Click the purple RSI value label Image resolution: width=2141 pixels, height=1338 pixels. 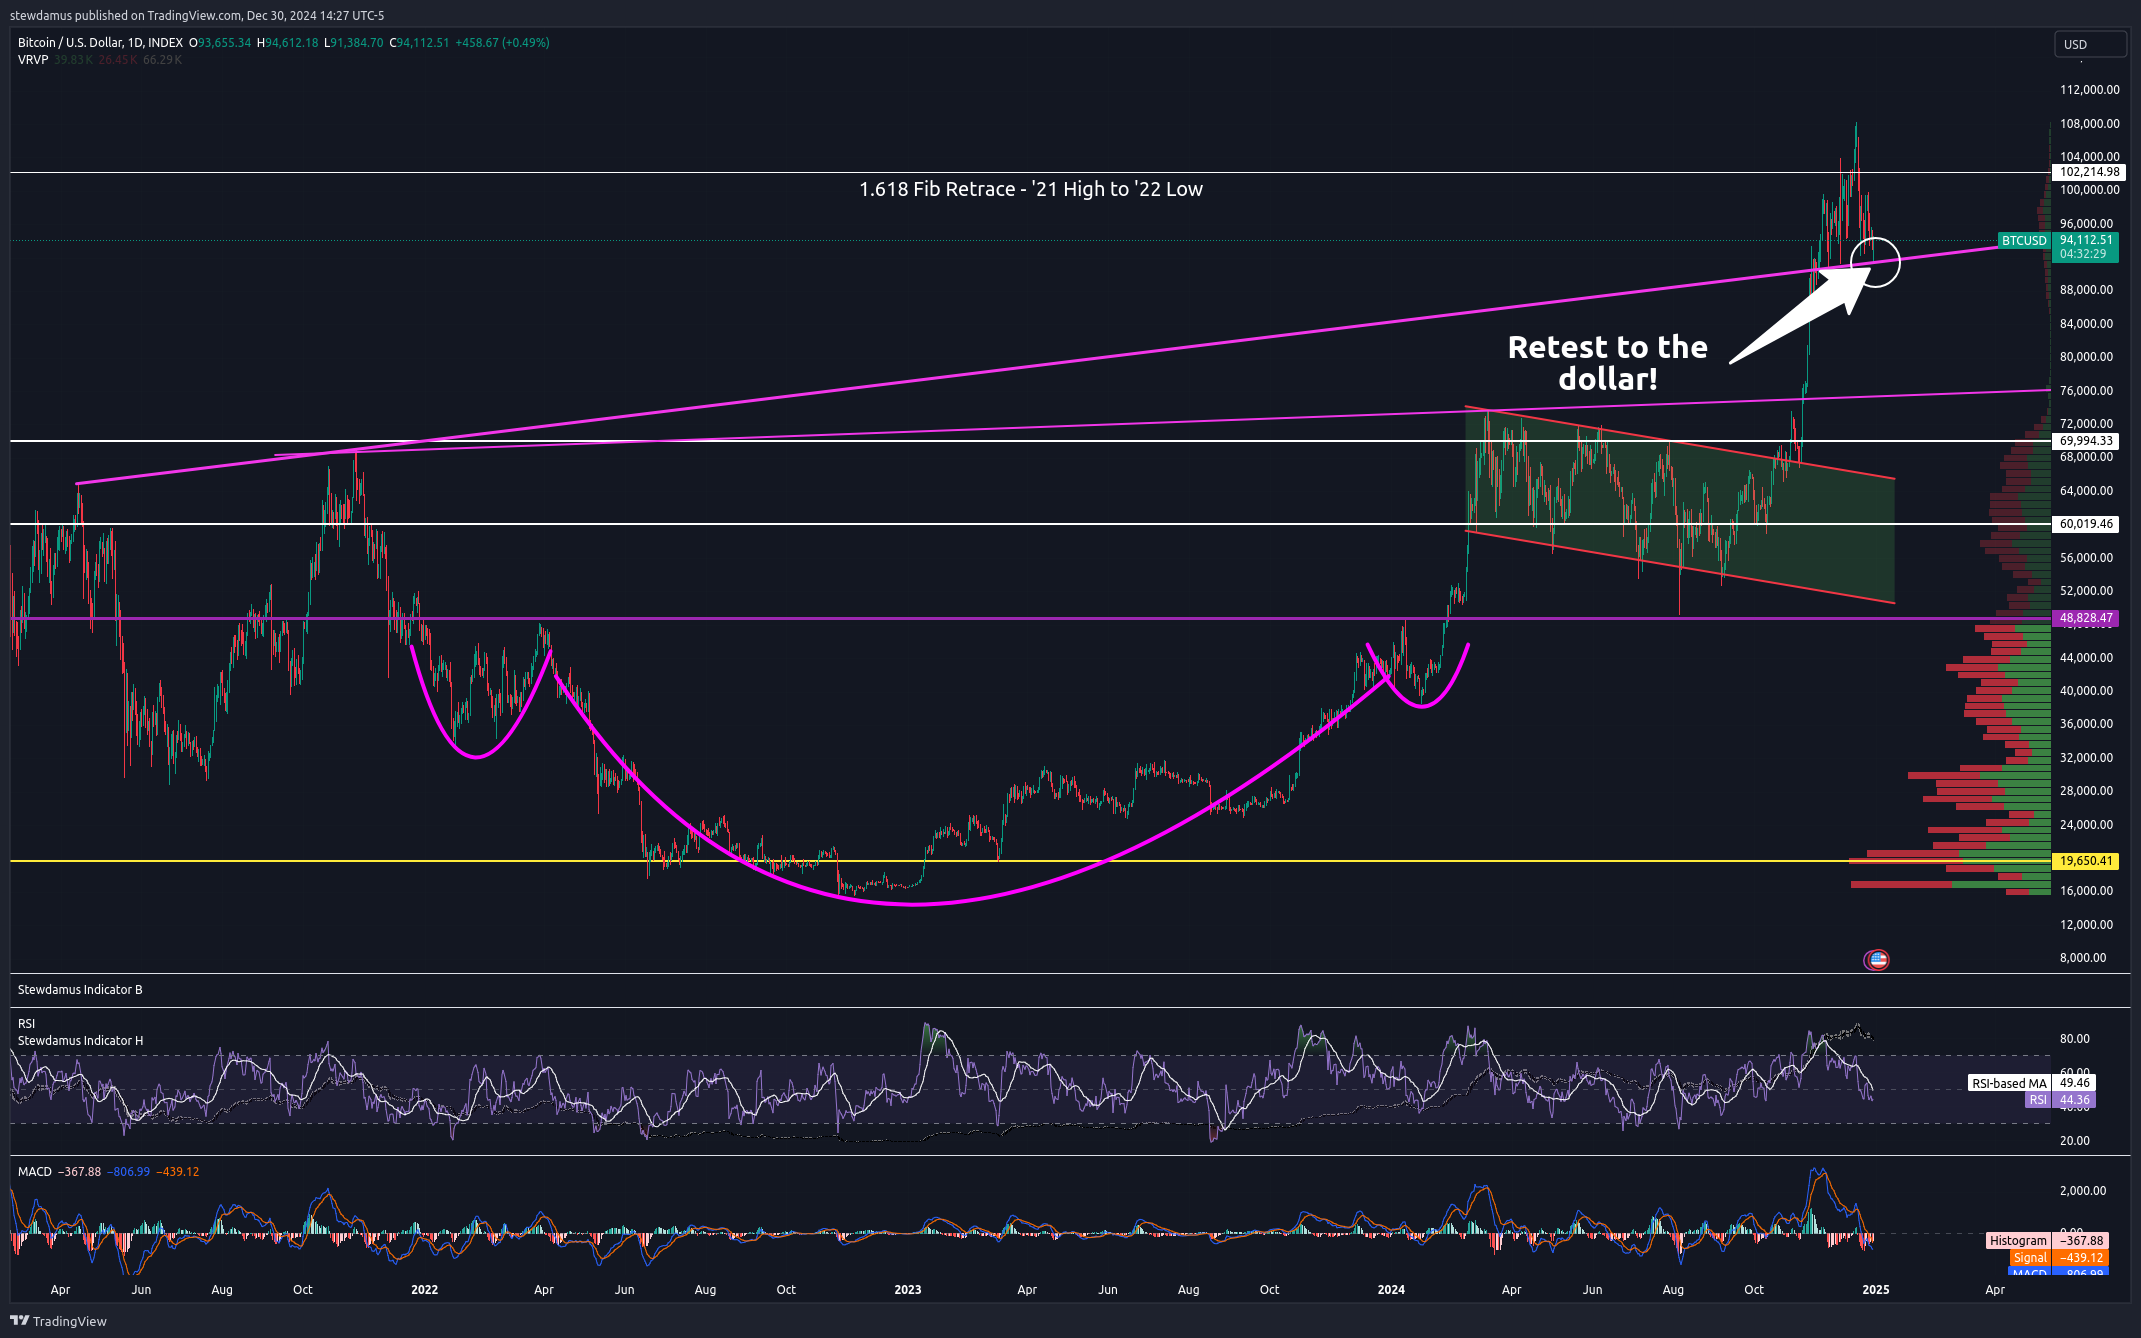pos(2073,1100)
